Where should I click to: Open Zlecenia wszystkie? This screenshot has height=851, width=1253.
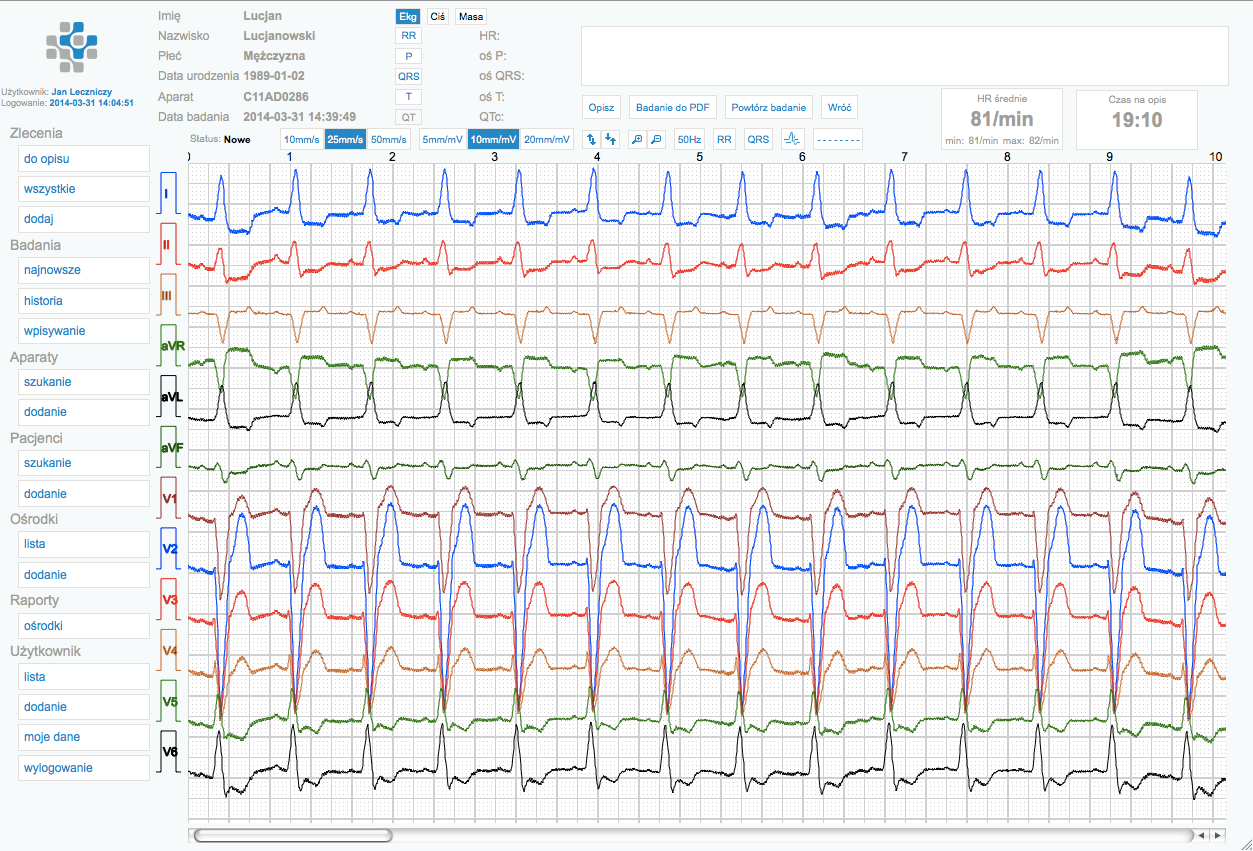[x=84, y=189]
